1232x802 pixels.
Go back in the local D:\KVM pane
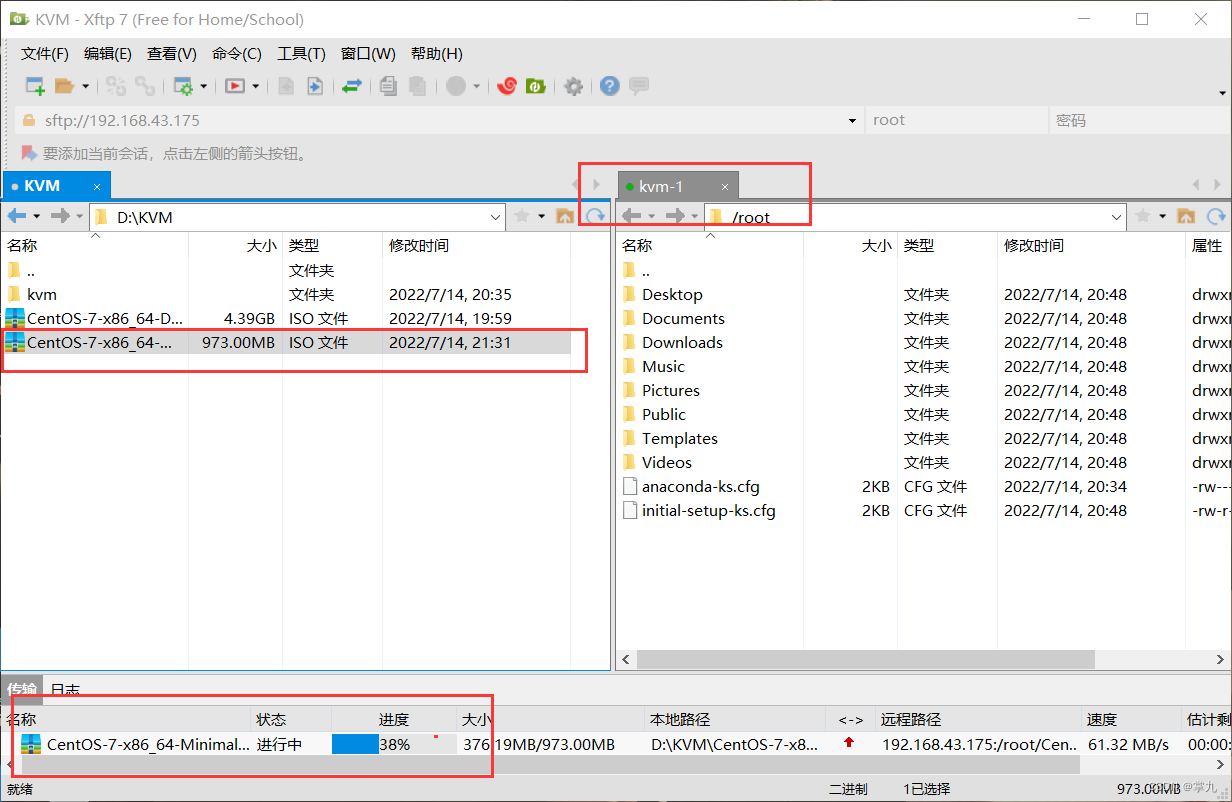coord(17,216)
